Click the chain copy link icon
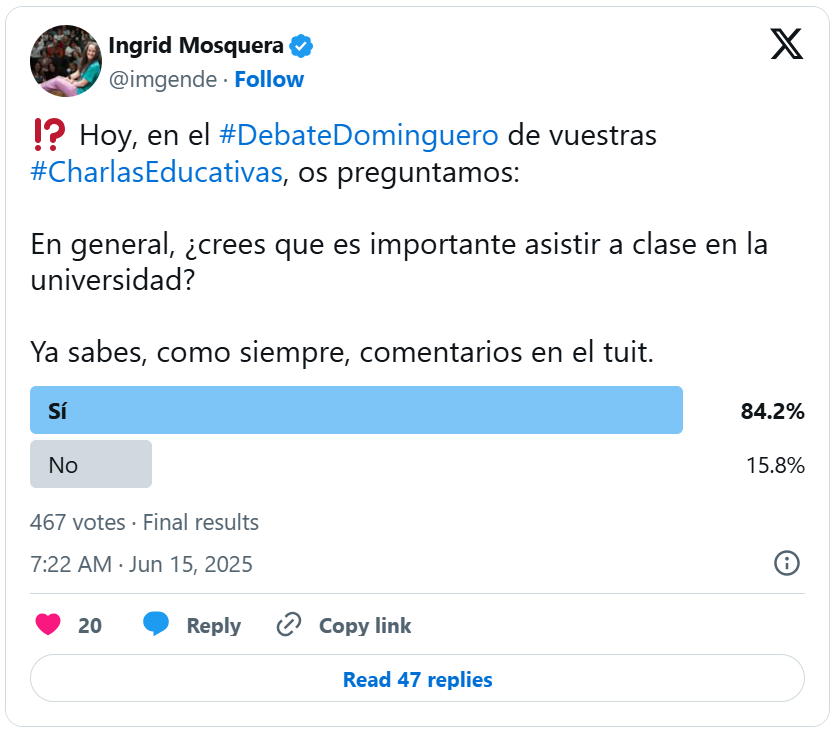 (289, 625)
